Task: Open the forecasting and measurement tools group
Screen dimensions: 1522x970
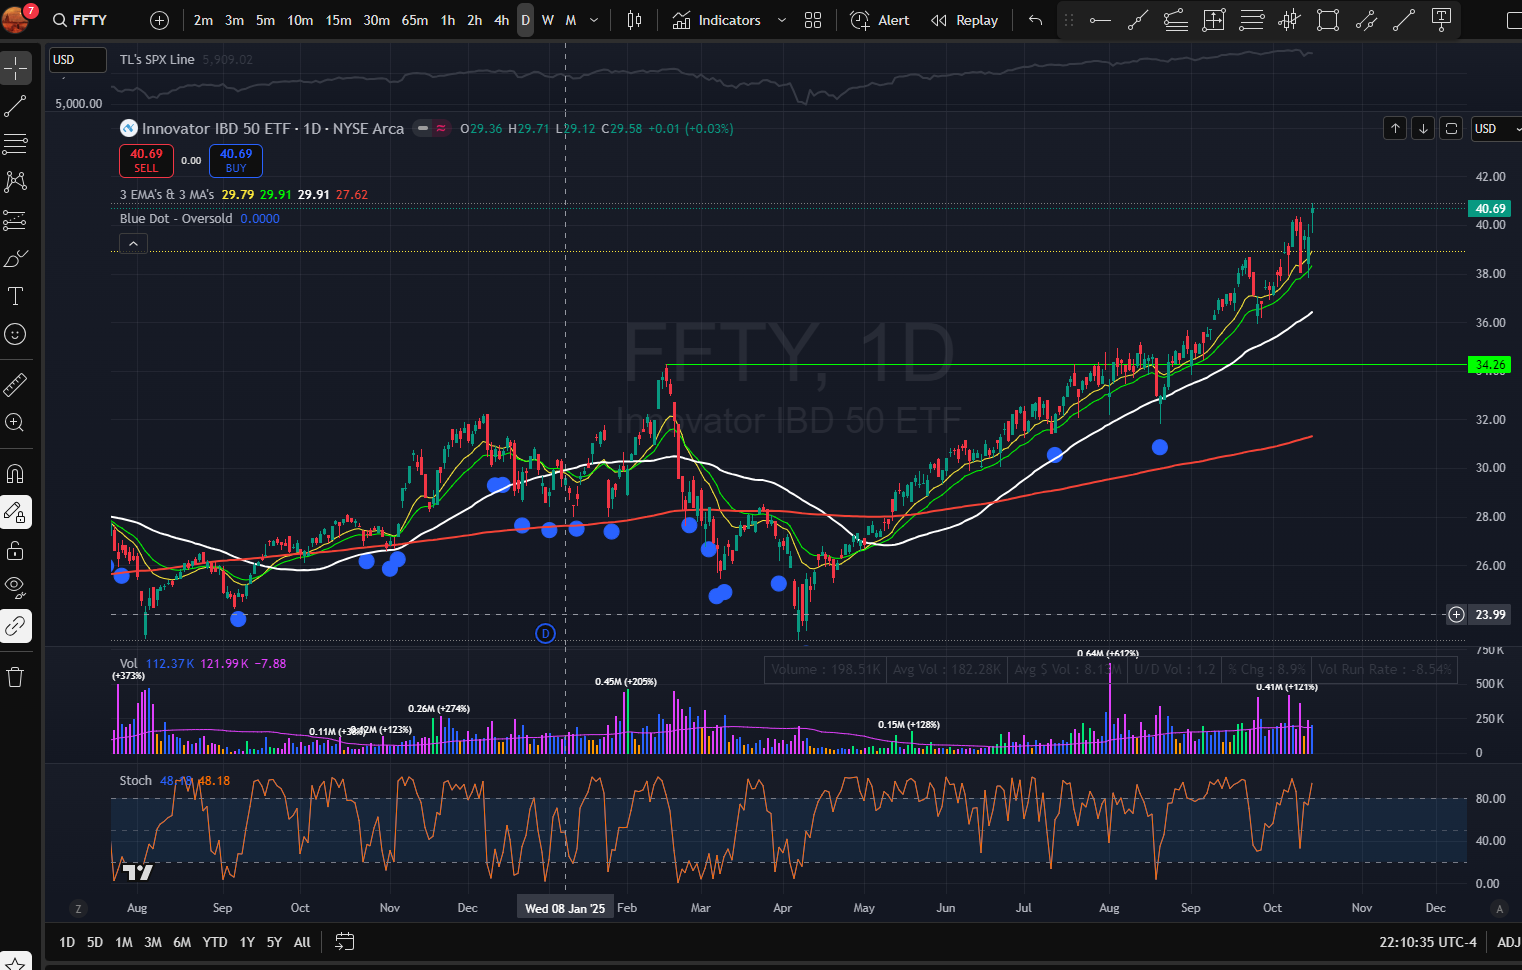Action: (x=16, y=220)
